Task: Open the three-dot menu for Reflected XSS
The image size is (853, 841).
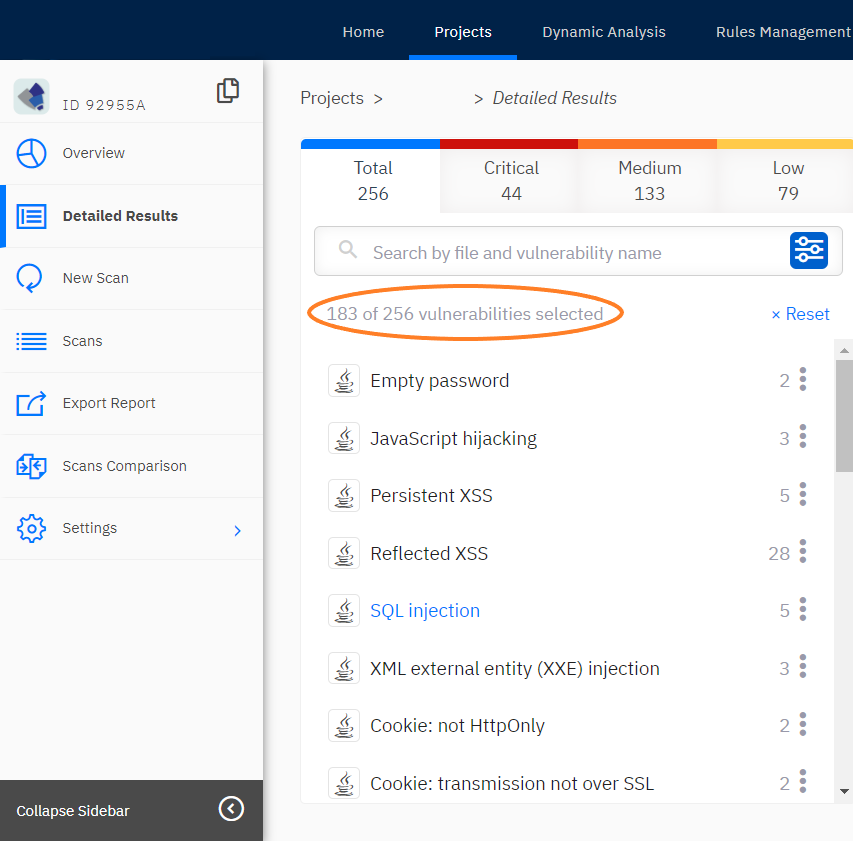Action: (802, 552)
